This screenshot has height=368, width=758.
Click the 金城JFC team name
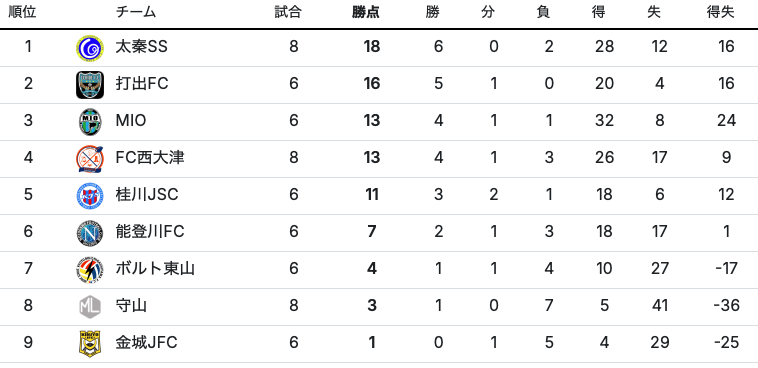(146, 343)
